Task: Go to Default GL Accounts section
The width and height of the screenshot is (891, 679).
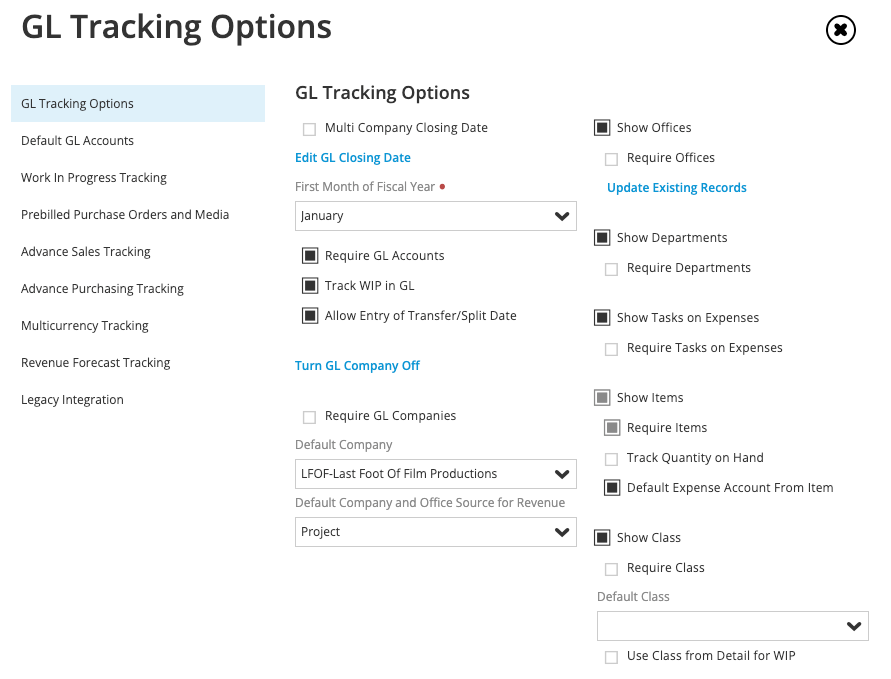Action: pos(78,141)
